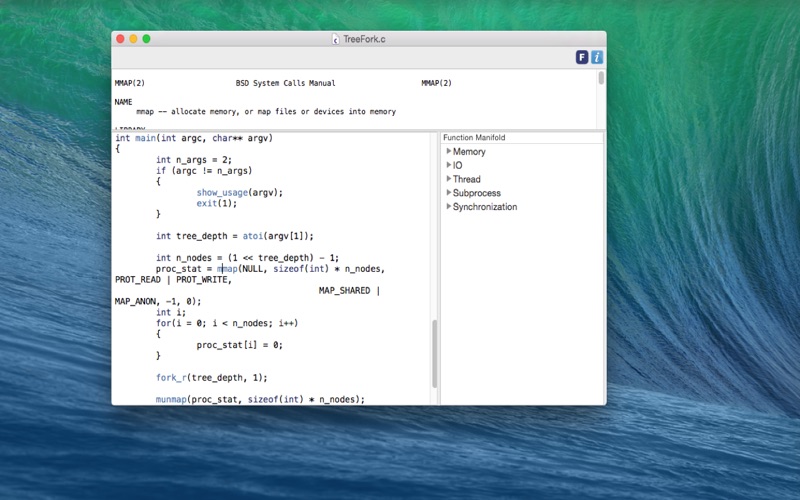
Task: Select the Memory row label
Action: [x=469, y=152]
